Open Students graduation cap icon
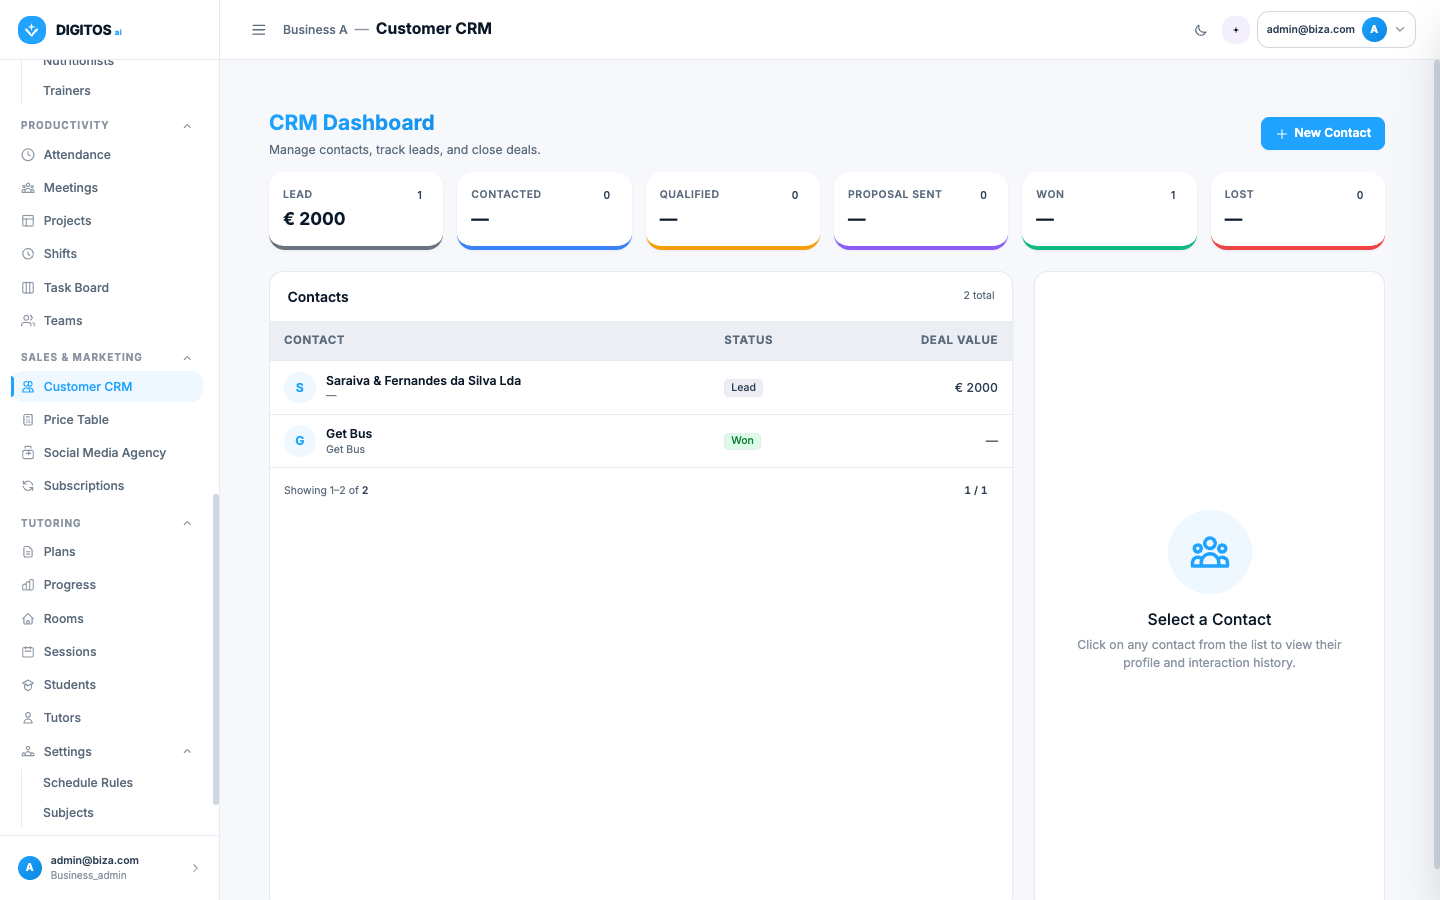Viewport: 1440px width, 900px height. pyautogui.click(x=28, y=685)
